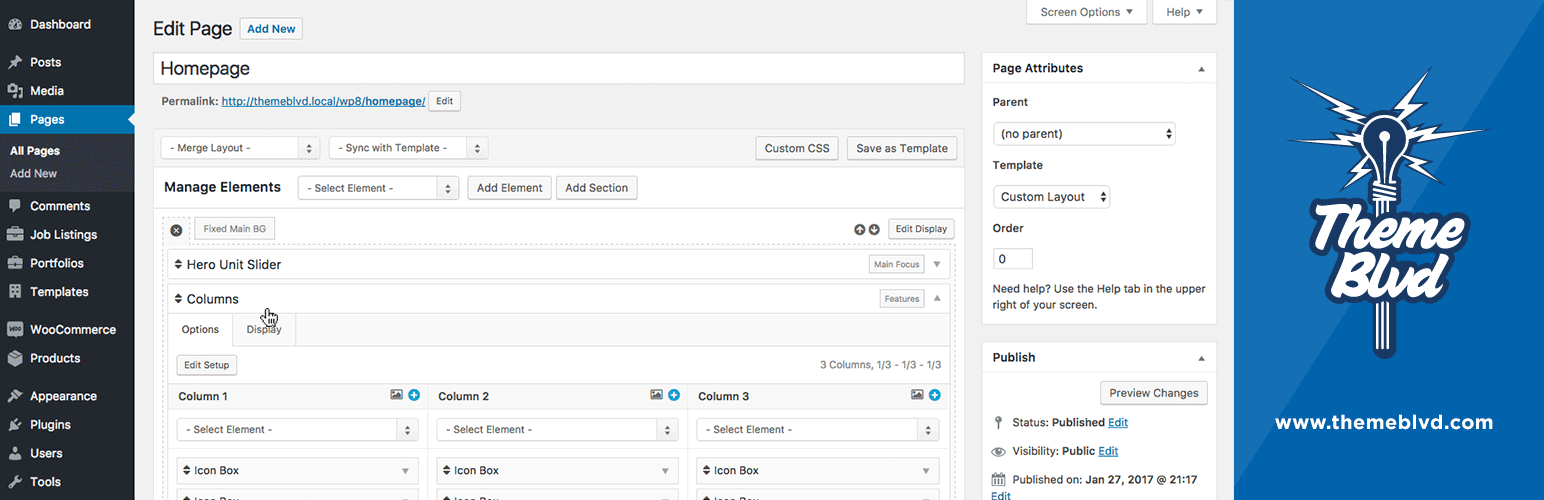Screen dimensions: 1544x500
Task: Click the Portfolios sidebar icon
Action: (15, 264)
